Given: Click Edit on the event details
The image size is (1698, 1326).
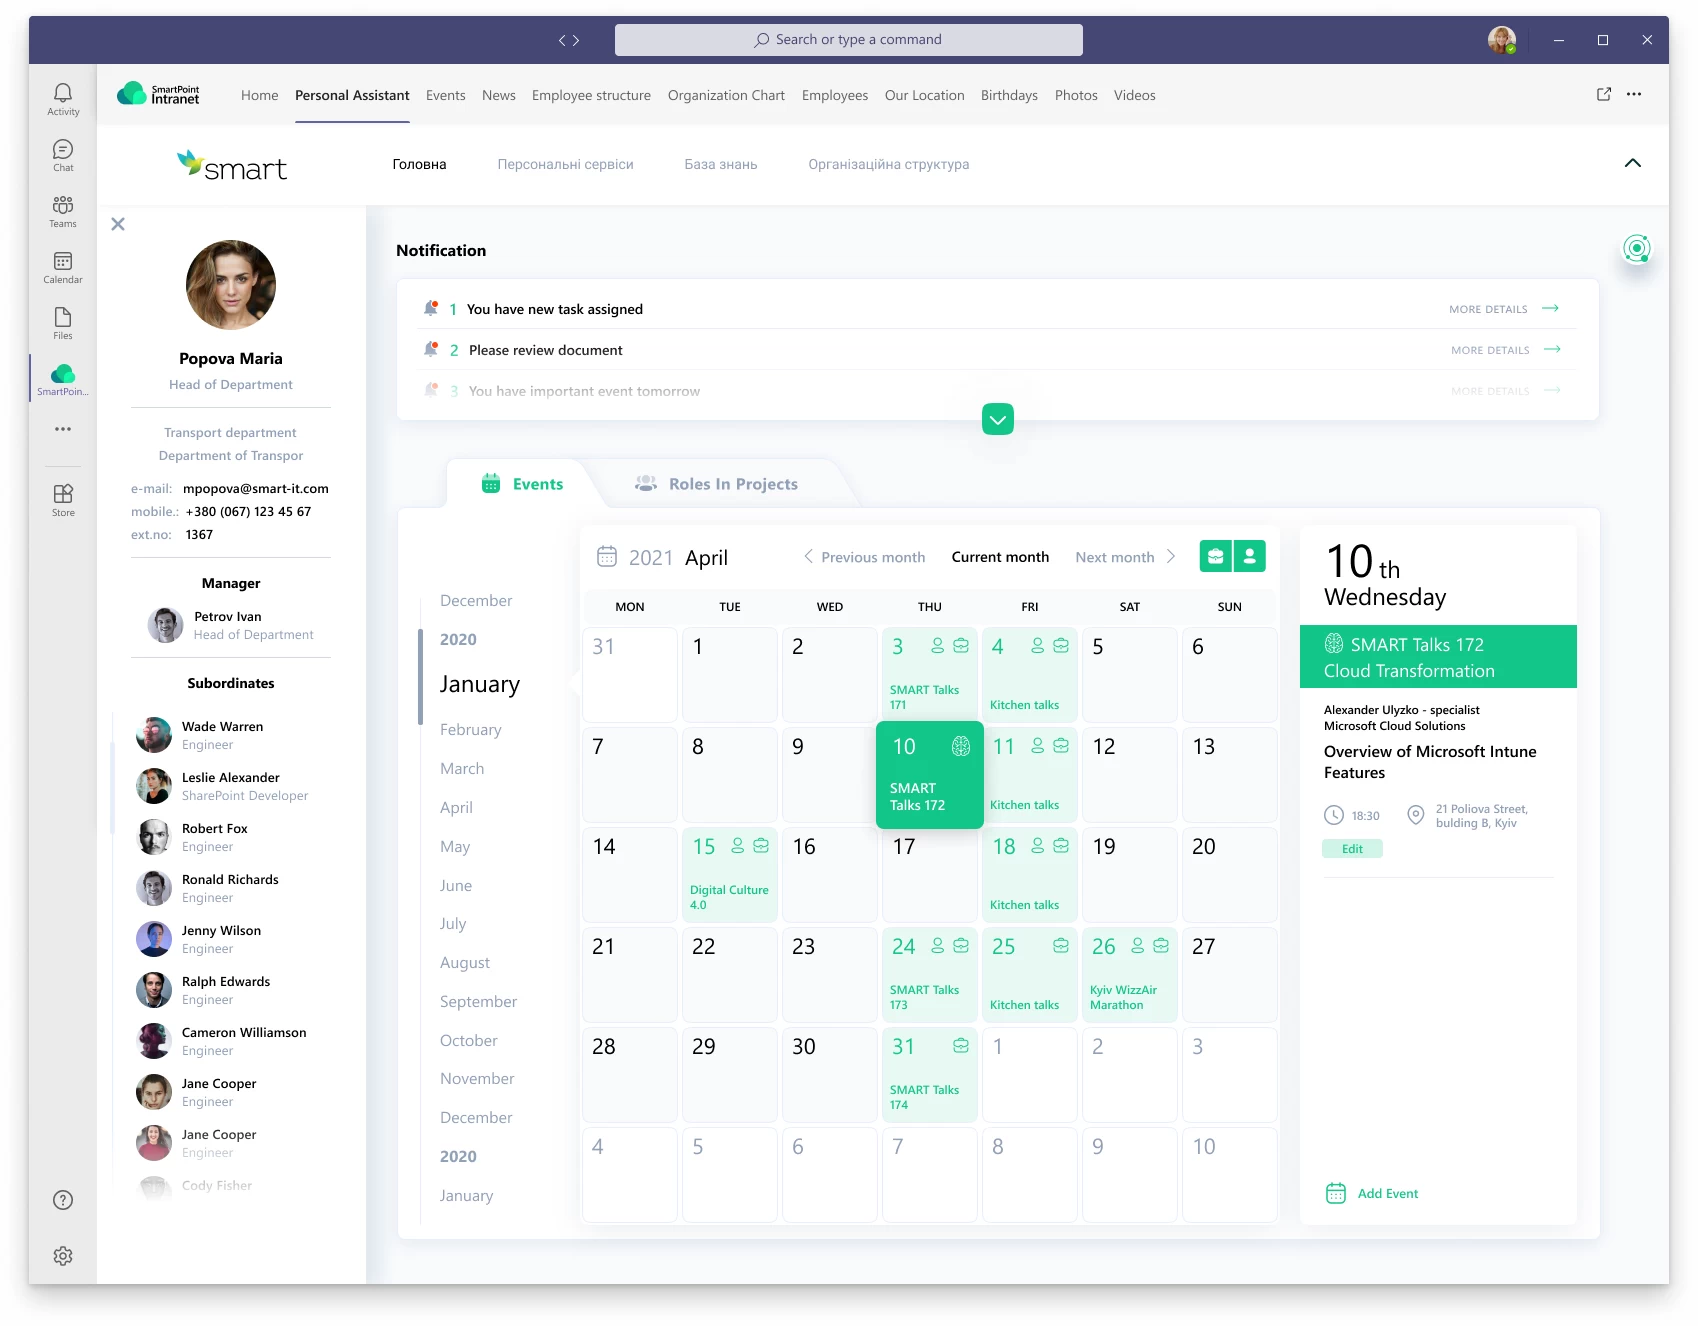Looking at the screenshot, I should point(1352,849).
